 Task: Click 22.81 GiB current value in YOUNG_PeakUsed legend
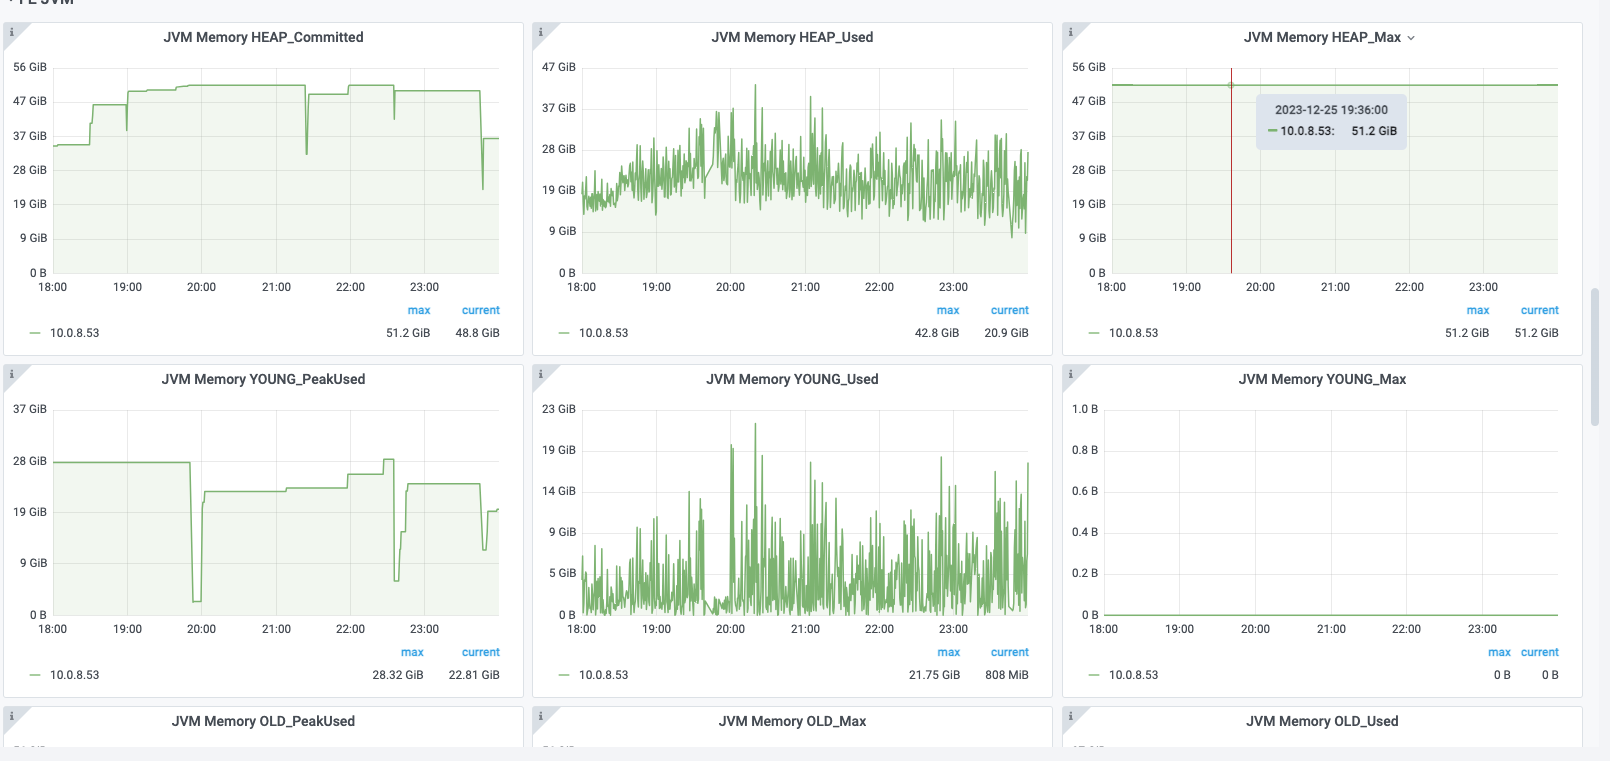[474, 675]
